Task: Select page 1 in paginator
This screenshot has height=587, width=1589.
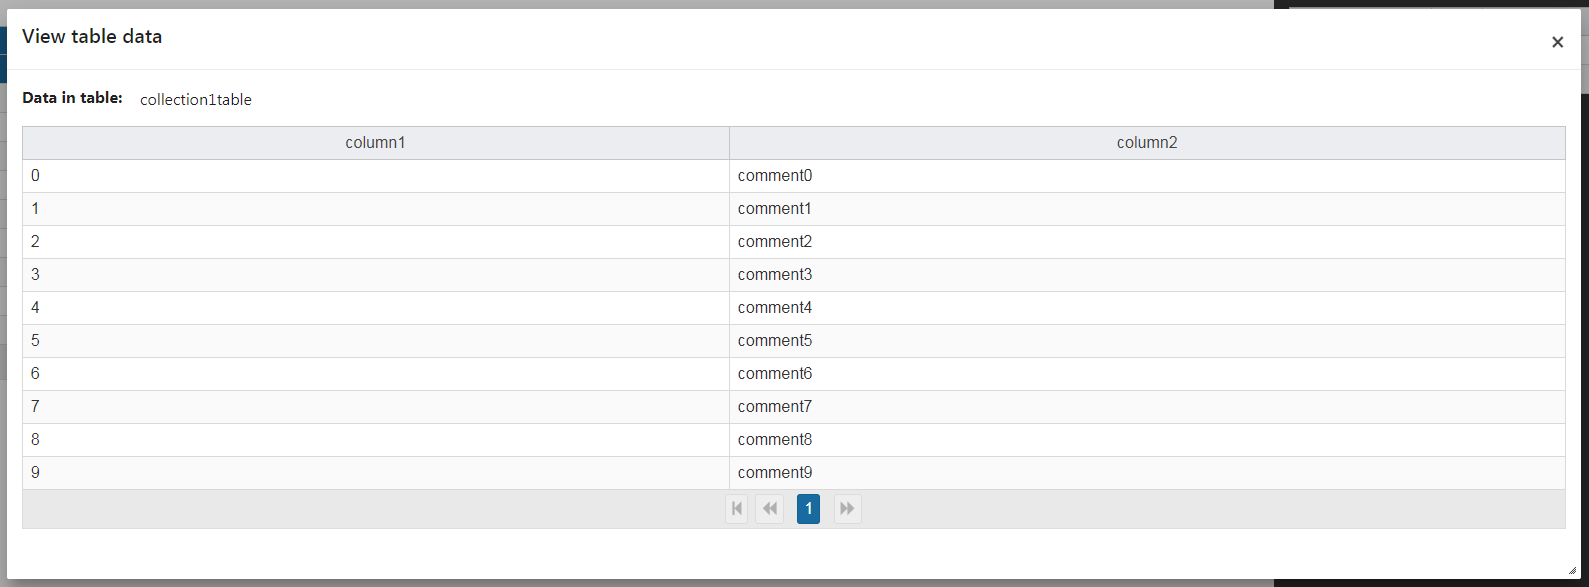Action: (x=809, y=509)
